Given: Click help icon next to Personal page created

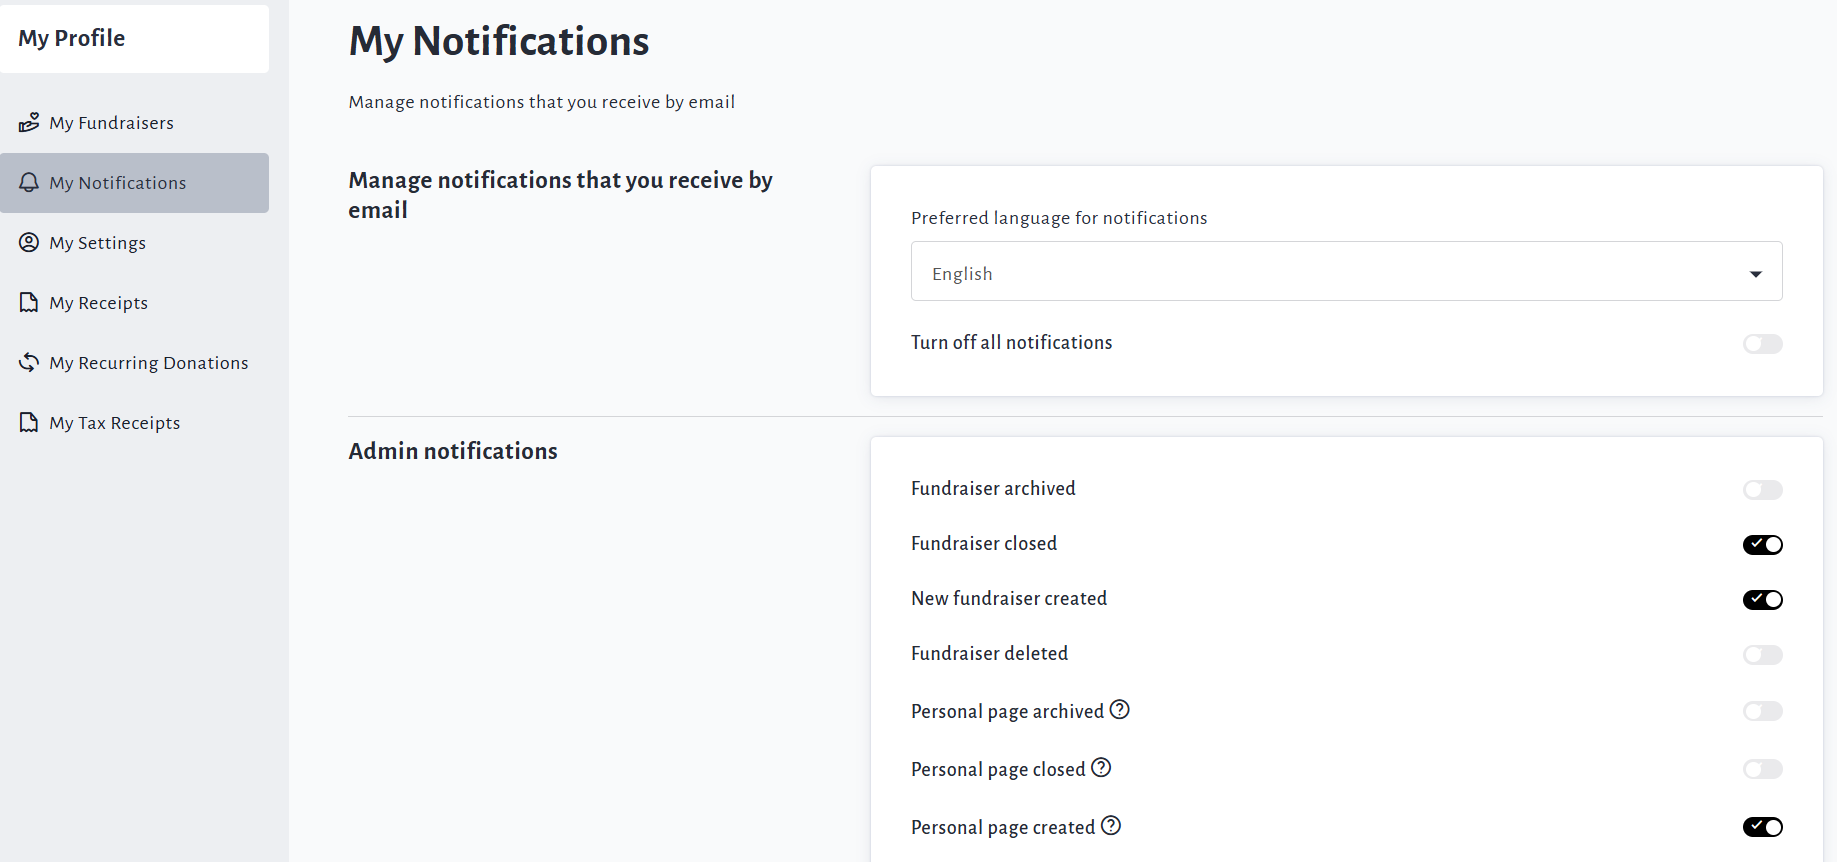Looking at the screenshot, I should point(1111,826).
